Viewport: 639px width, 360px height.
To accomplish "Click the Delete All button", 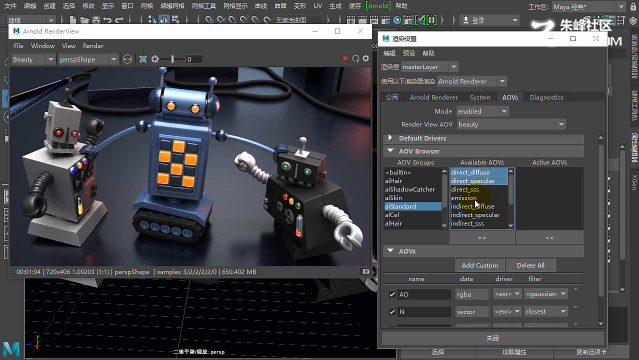I will tap(530, 265).
